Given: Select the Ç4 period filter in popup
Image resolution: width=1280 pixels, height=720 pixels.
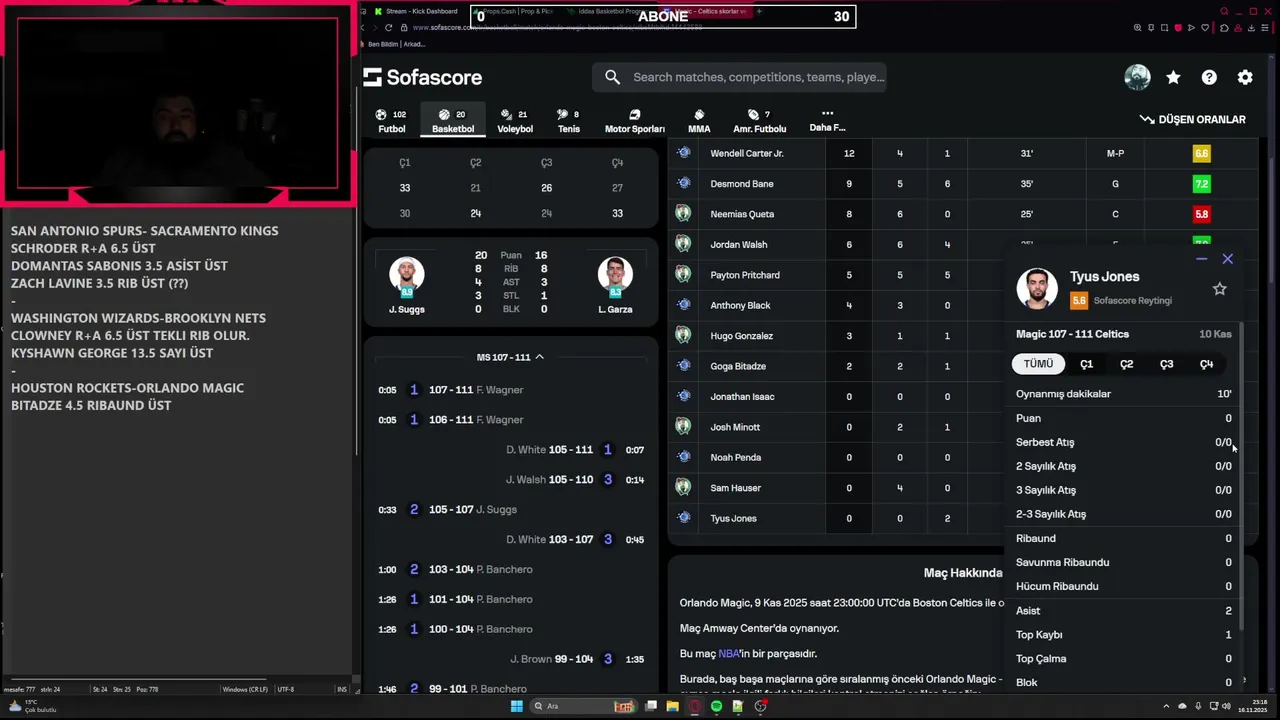Looking at the screenshot, I should (x=1206, y=364).
